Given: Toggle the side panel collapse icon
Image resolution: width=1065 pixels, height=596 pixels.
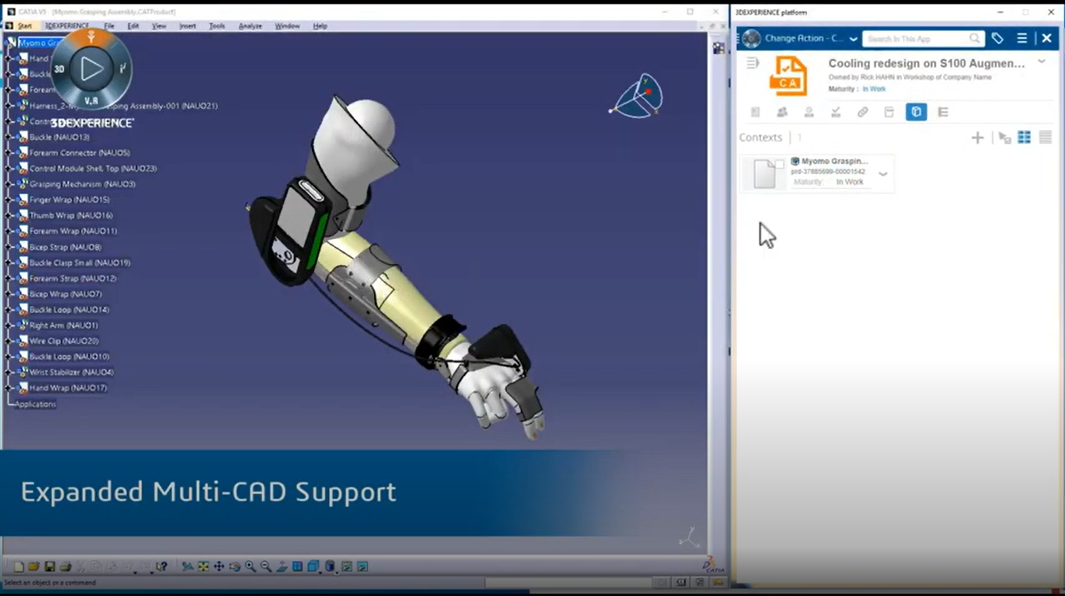Looking at the screenshot, I should [x=753, y=63].
